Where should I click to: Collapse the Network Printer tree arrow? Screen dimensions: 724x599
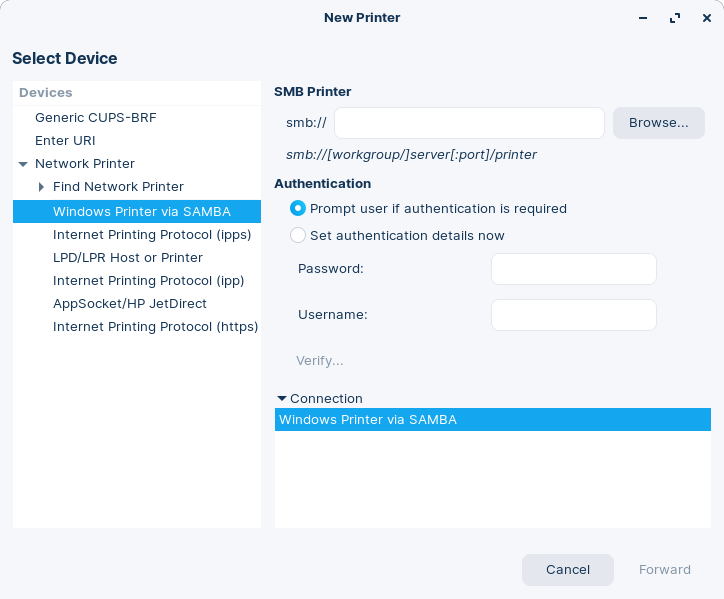pyautogui.click(x=23, y=164)
